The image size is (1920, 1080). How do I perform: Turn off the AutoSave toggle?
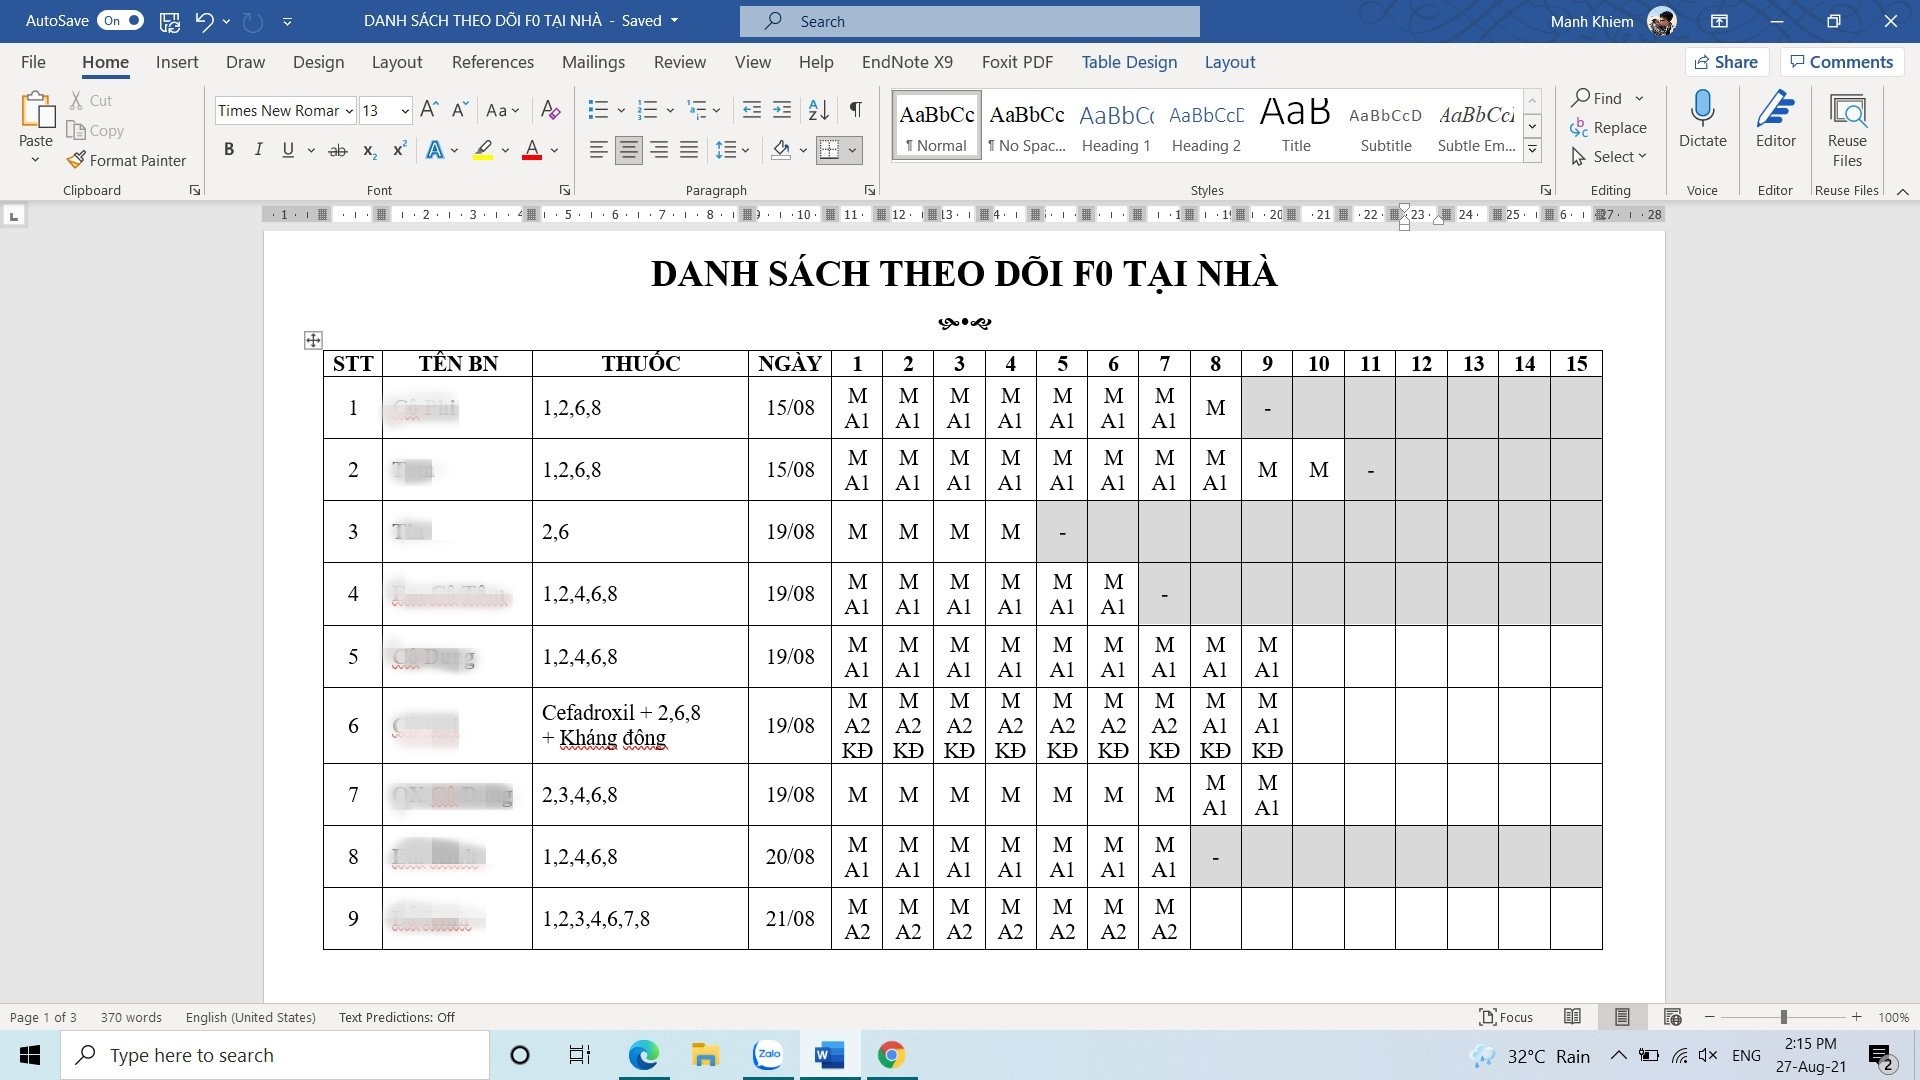[x=120, y=20]
